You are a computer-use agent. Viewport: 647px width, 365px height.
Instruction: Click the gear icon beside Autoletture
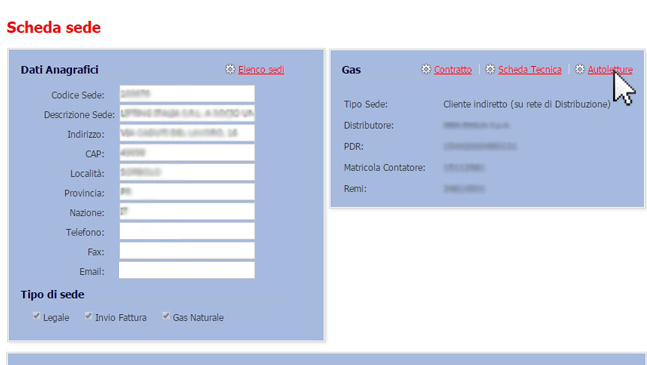pos(580,69)
